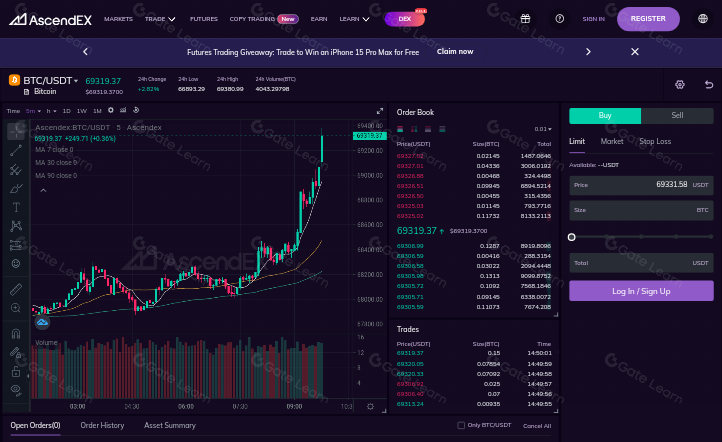Select the pitchfork drawing tool
The width and height of the screenshot is (722, 442).
pyautogui.click(x=16, y=169)
